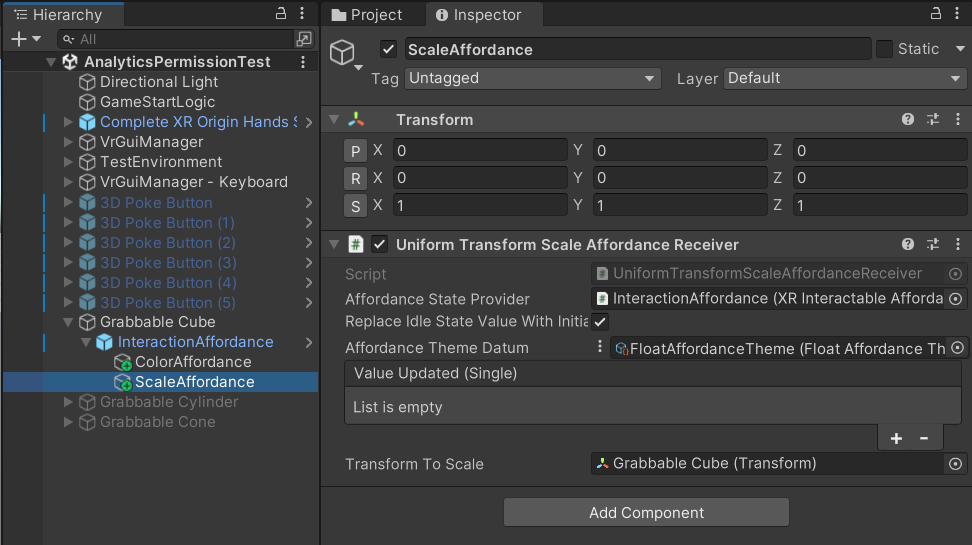The height and width of the screenshot is (545, 972).
Task: Collapse the Transform component foldout
Action: click(x=335, y=120)
